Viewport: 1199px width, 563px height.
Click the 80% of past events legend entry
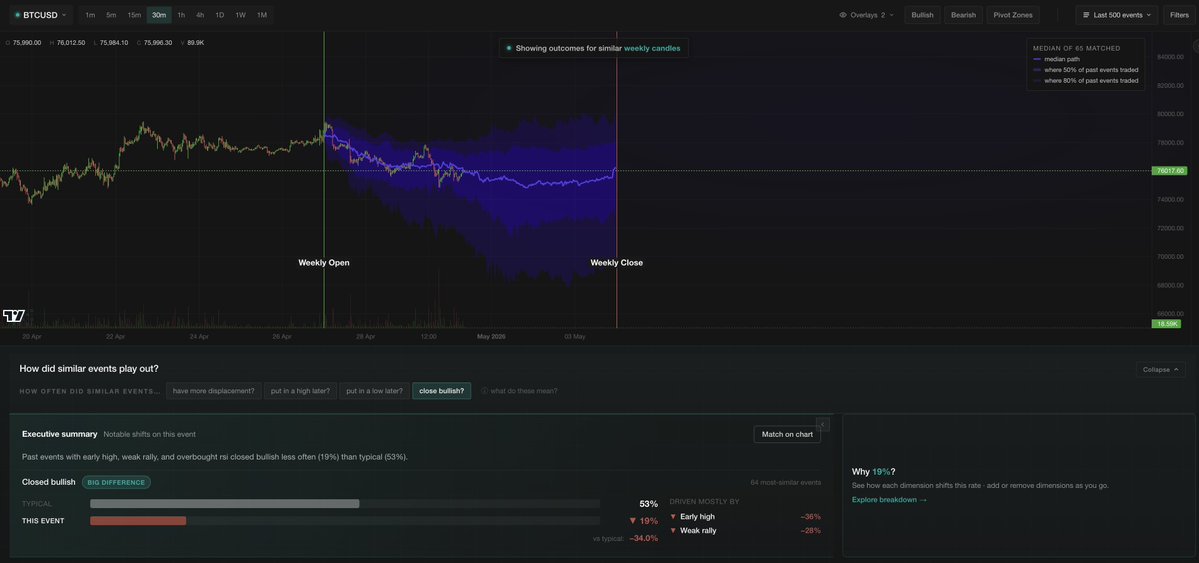1085,80
